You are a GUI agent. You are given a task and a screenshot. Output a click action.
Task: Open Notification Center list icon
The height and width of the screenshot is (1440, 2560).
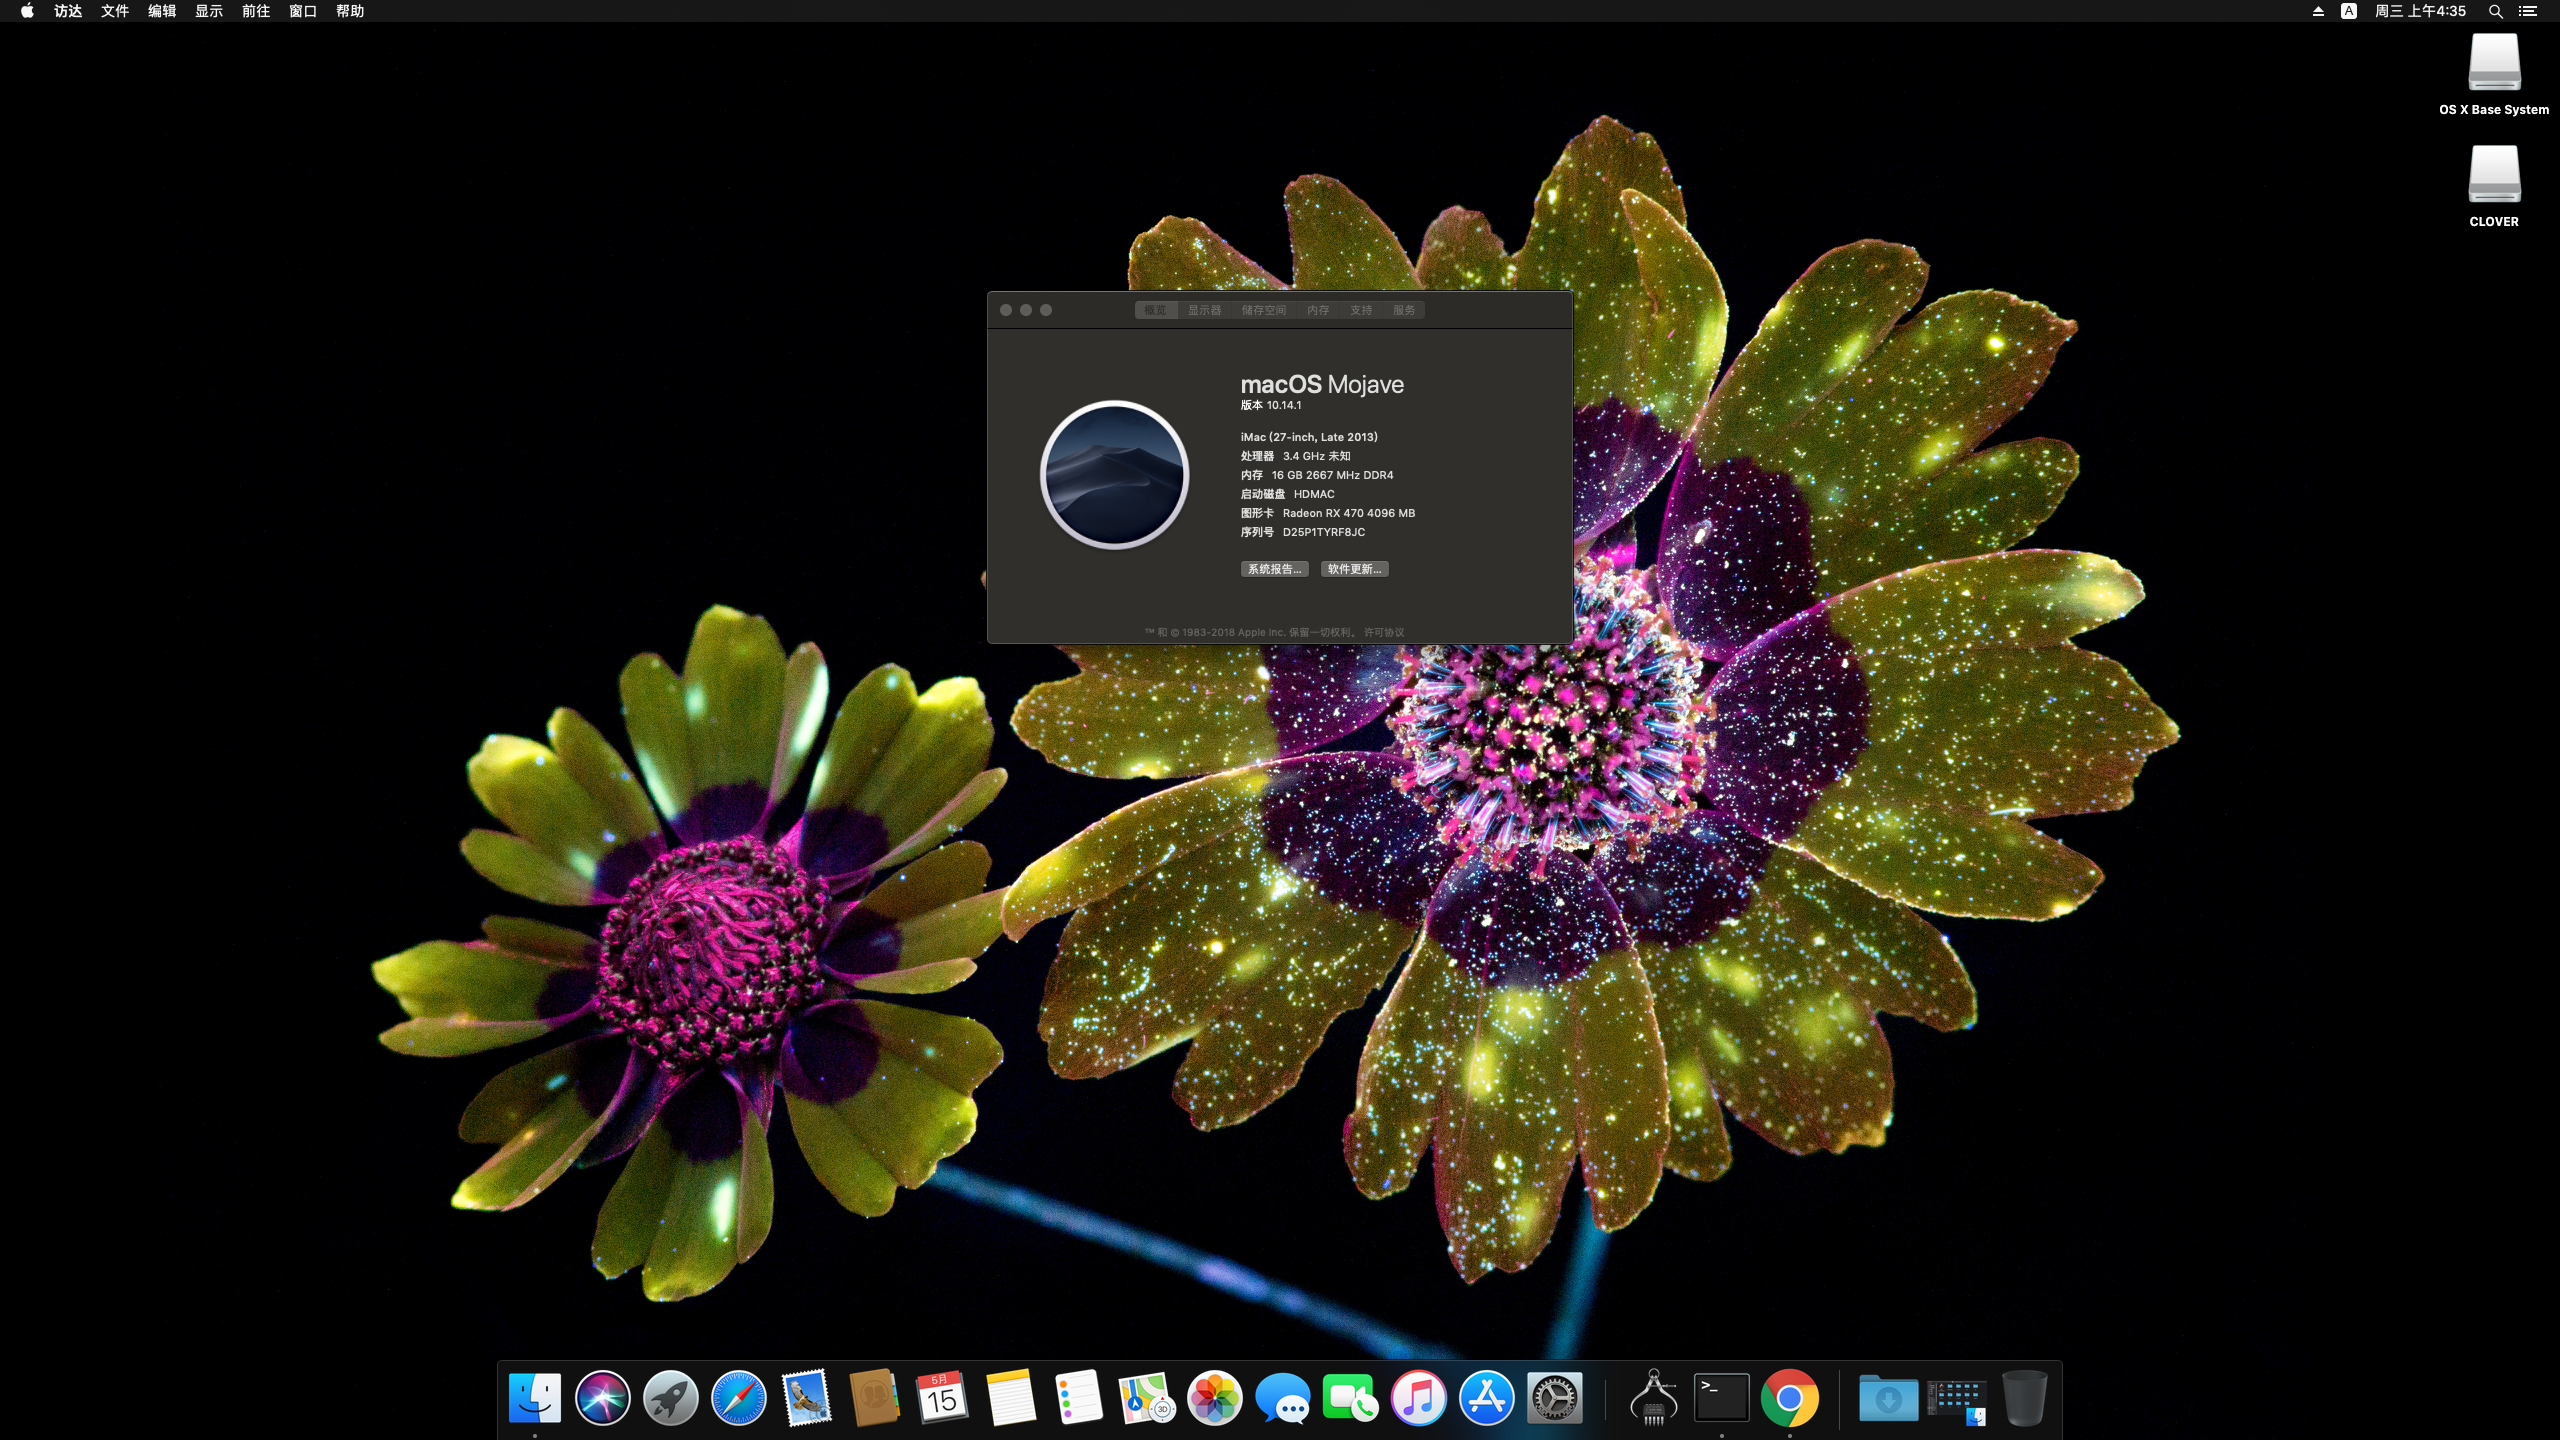coord(2529,11)
